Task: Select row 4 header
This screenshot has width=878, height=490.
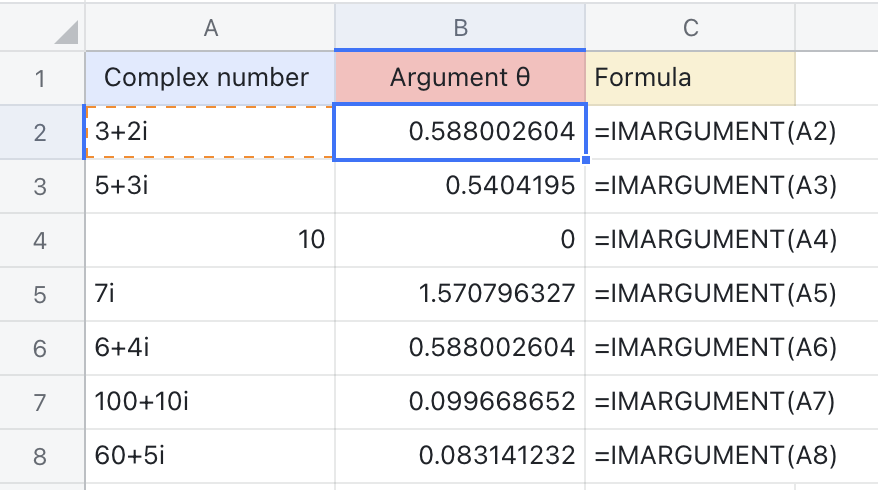Action: pos(40,240)
